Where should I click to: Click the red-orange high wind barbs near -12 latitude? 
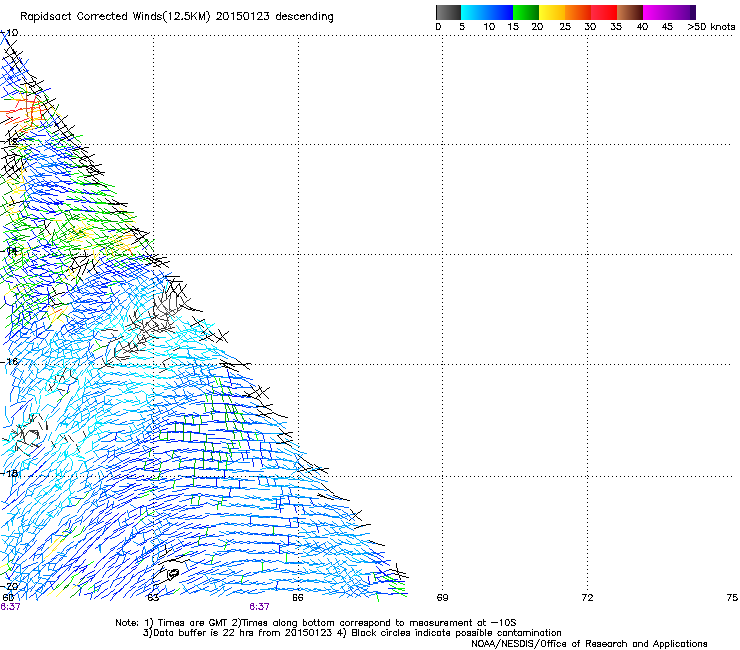pyautogui.click(x=24, y=112)
